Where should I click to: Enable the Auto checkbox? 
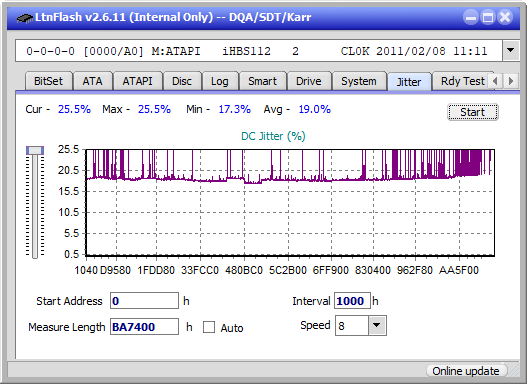[x=209, y=327]
